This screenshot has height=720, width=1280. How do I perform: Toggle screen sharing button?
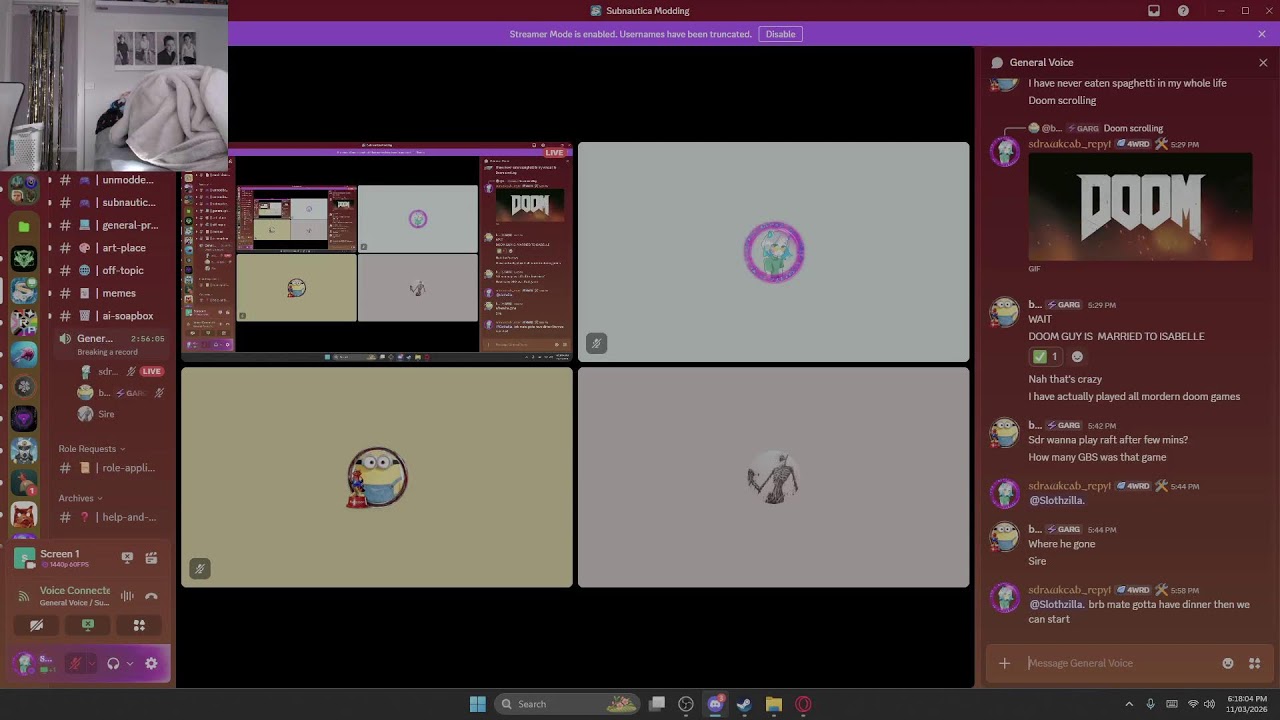click(x=88, y=625)
